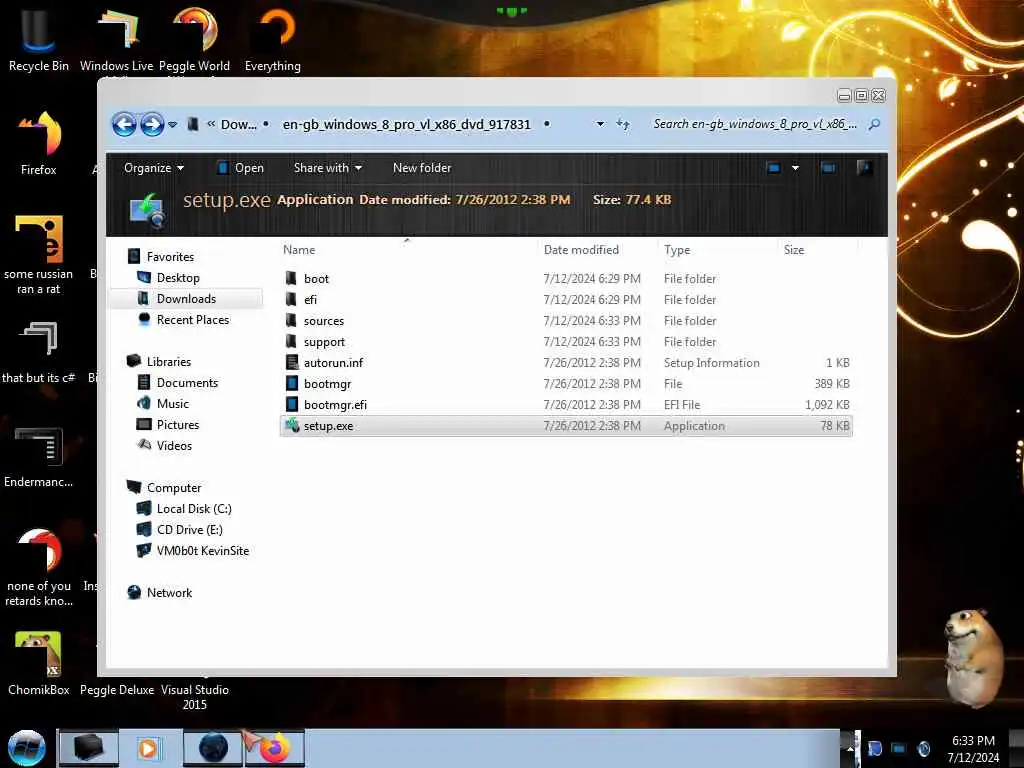Click Open in the command bar
Screen dimensions: 1024x768
tap(240, 168)
